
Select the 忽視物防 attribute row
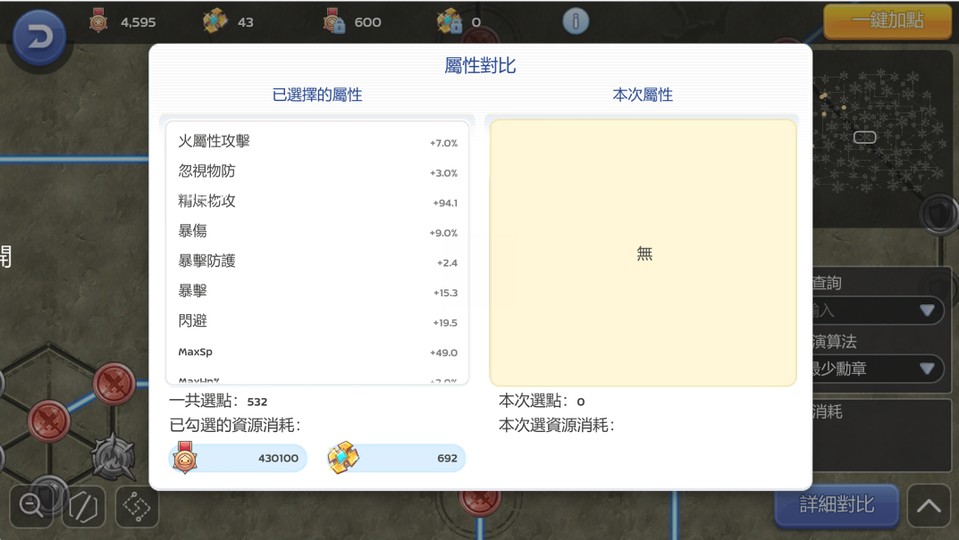(x=317, y=172)
